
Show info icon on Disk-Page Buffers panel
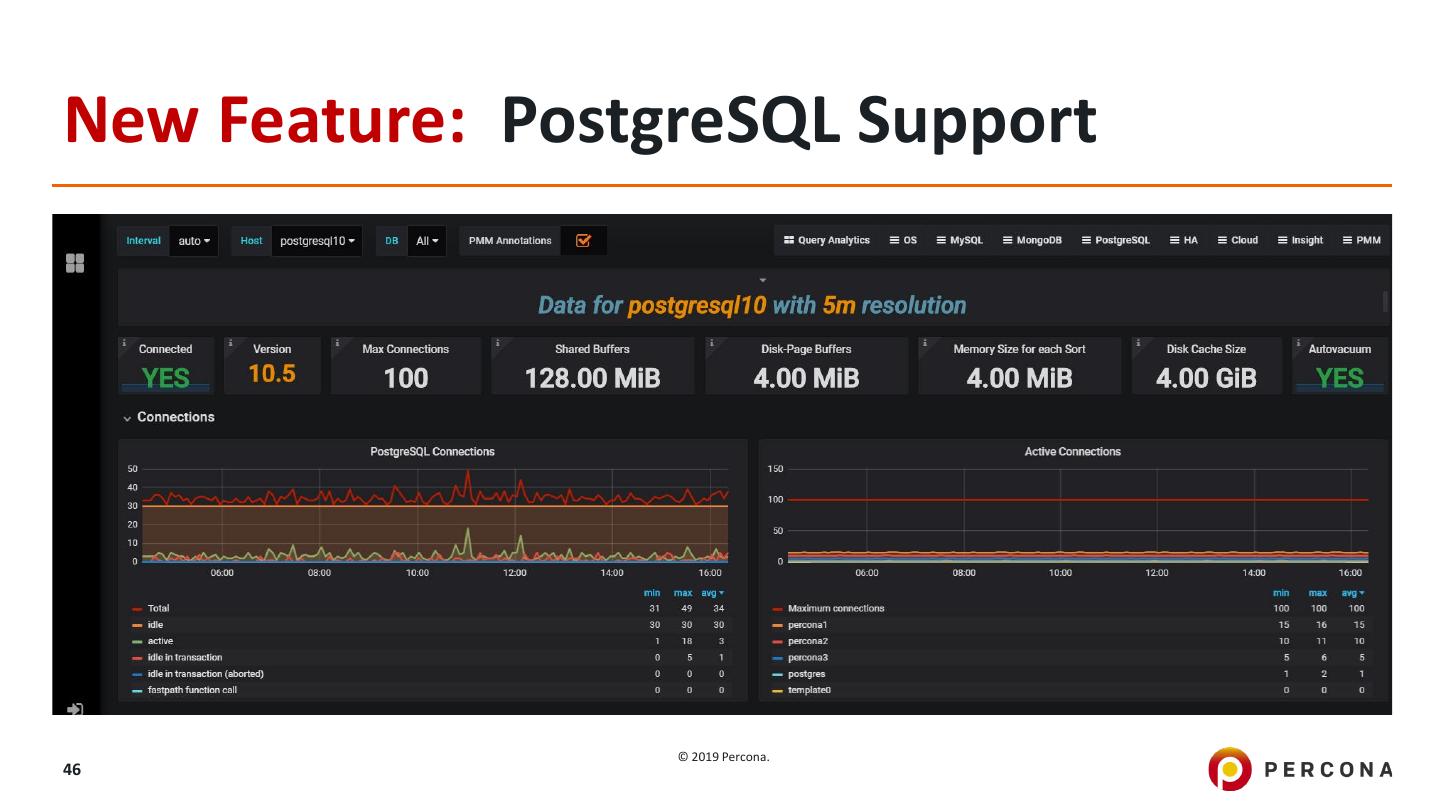coord(711,343)
